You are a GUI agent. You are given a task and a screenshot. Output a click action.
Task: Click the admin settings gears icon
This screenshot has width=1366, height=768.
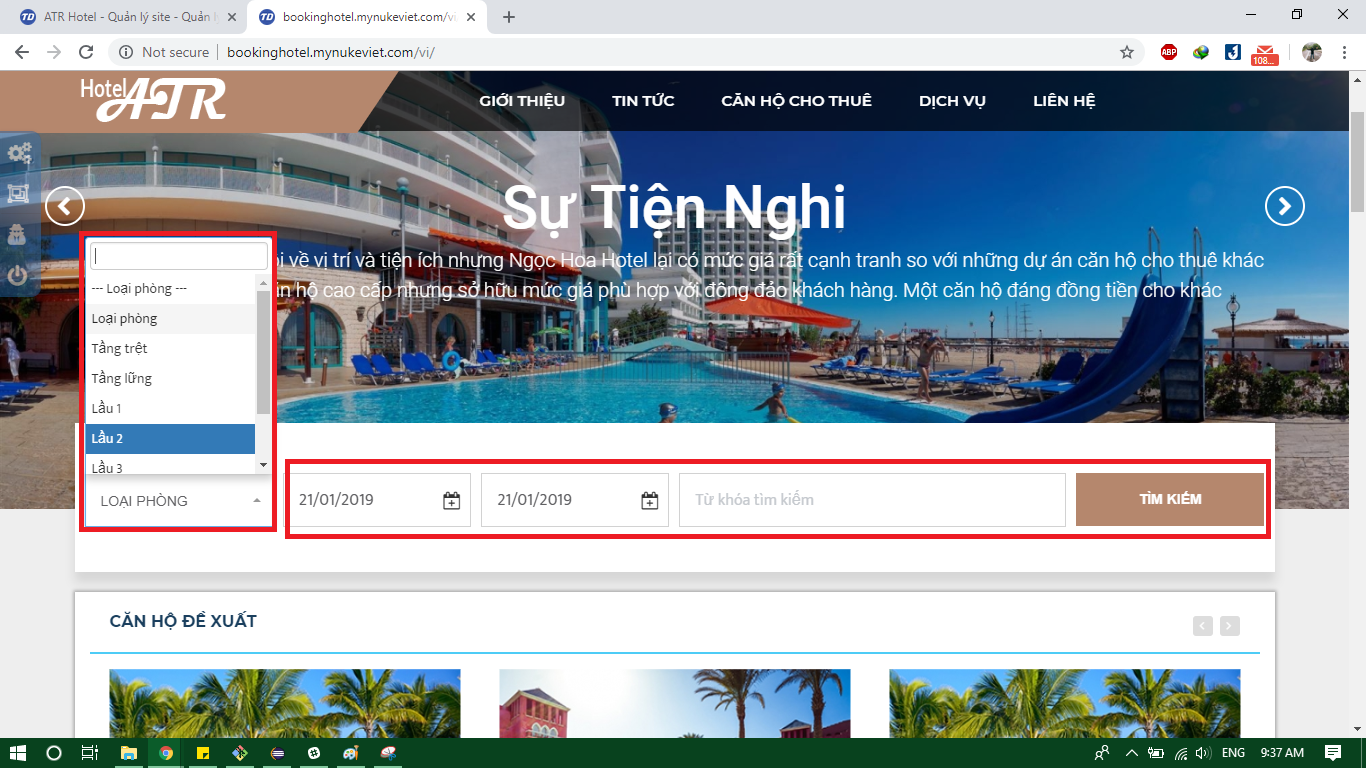pos(19,154)
